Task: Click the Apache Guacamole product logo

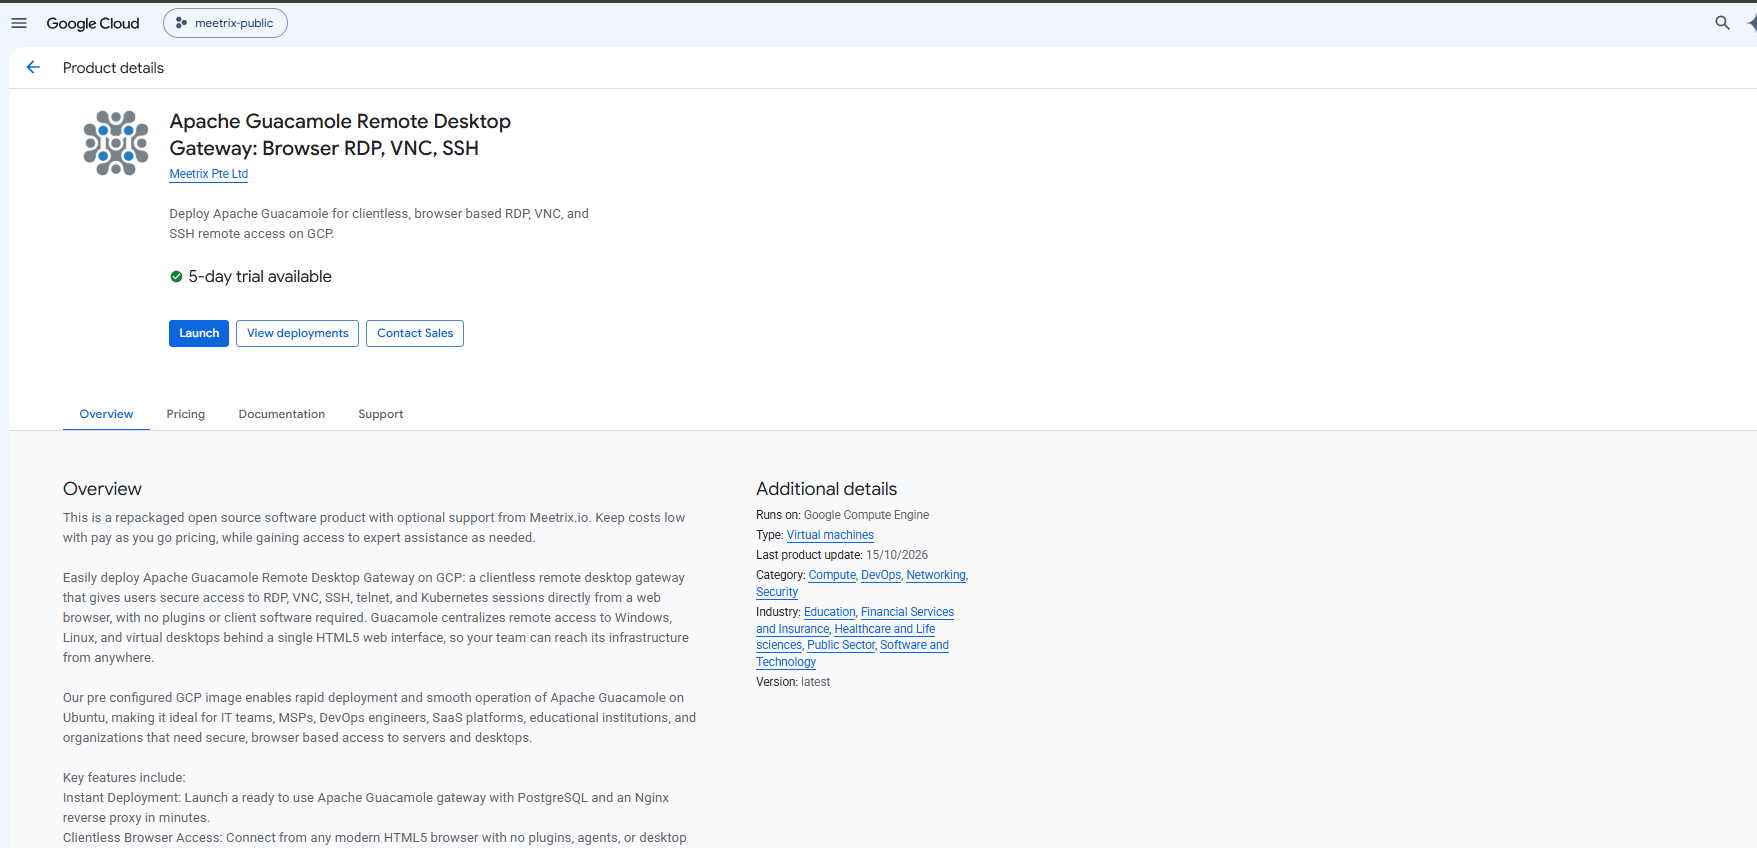Action: pyautogui.click(x=116, y=143)
